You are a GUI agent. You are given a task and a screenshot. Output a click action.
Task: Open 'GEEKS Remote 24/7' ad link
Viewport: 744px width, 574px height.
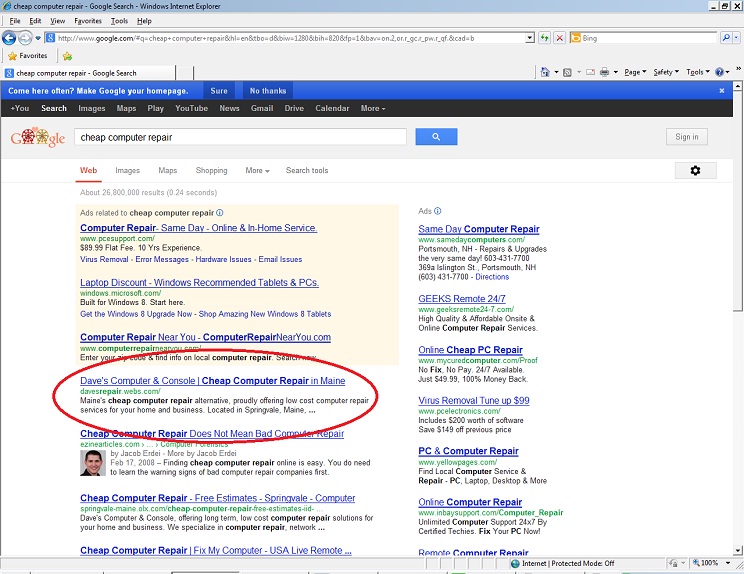pos(462,299)
